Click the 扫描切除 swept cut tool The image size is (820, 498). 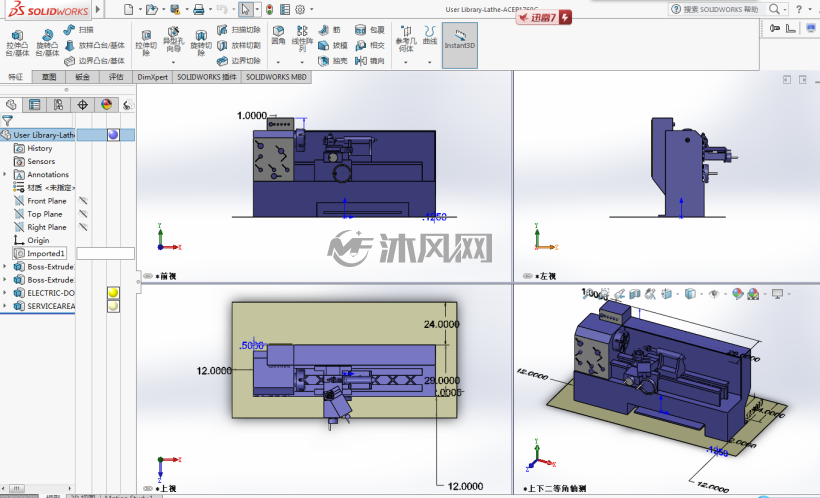[x=238, y=30]
